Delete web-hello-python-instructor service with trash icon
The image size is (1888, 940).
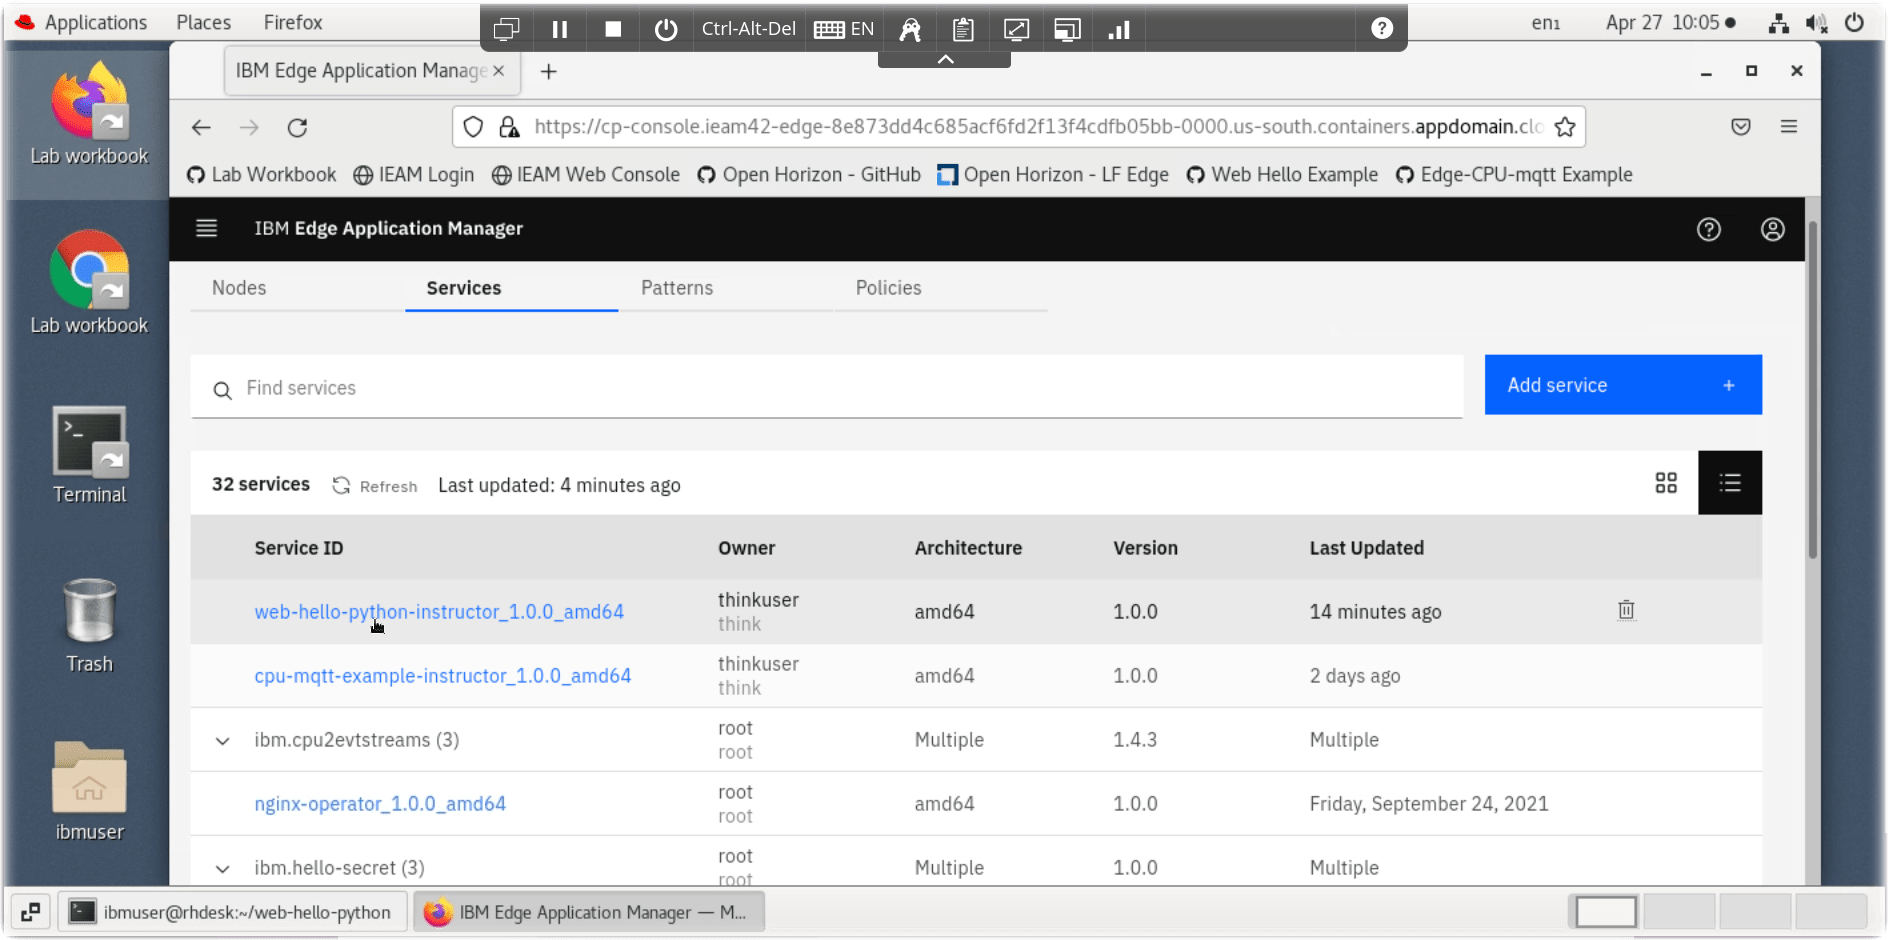click(1627, 610)
